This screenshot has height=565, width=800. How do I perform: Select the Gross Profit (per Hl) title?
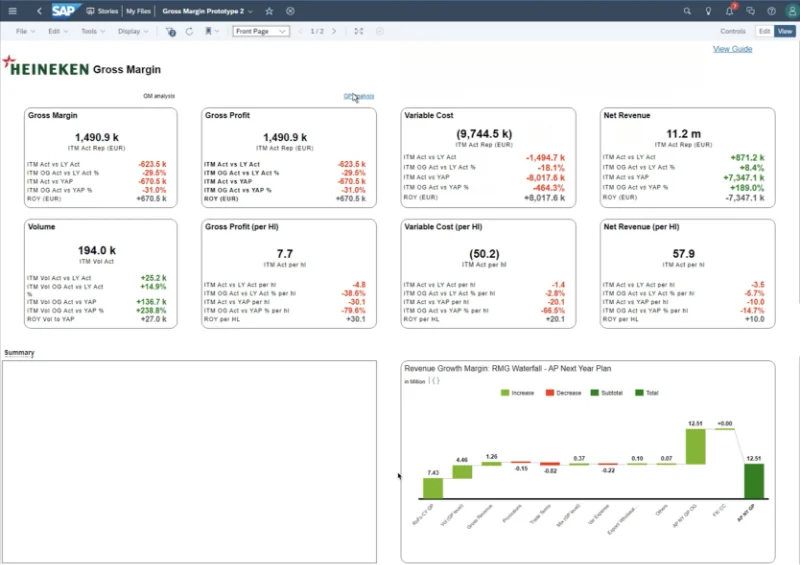coord(241,227)
